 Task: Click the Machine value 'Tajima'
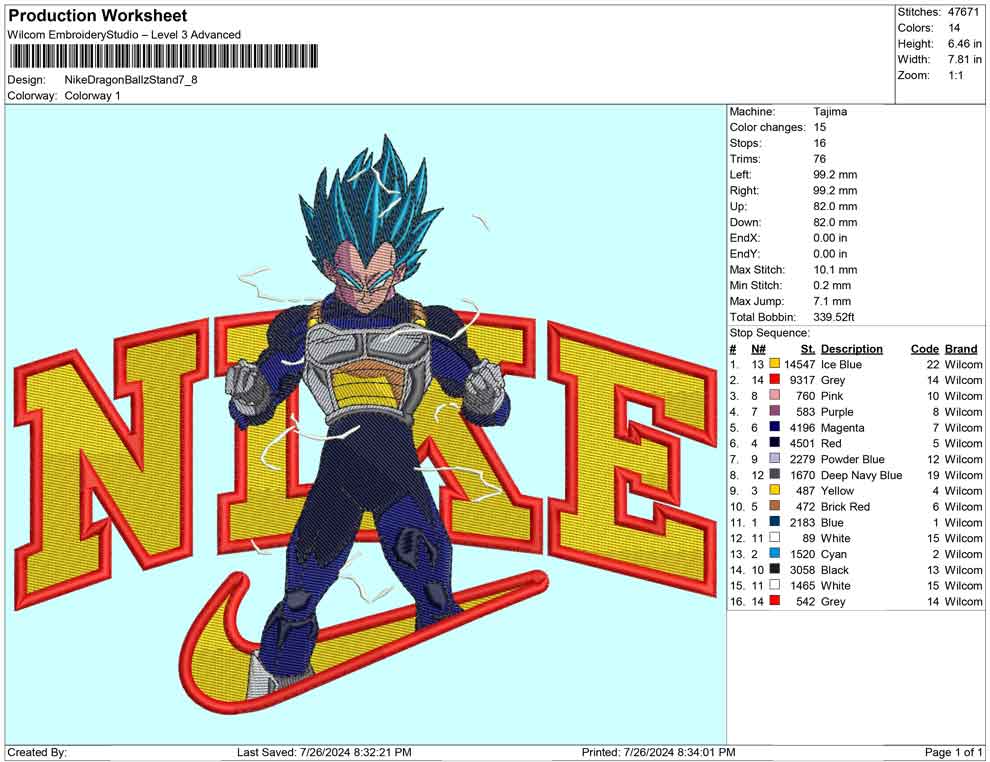point(830,112)
